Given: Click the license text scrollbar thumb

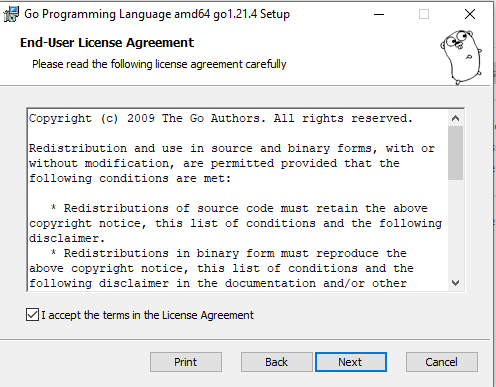Looking at the screenshot, I should point(455,153).
